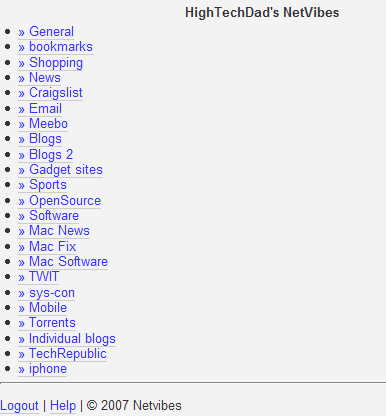Open the Help link in the footer
The image size is (386, 416).
tap(63, 406)
